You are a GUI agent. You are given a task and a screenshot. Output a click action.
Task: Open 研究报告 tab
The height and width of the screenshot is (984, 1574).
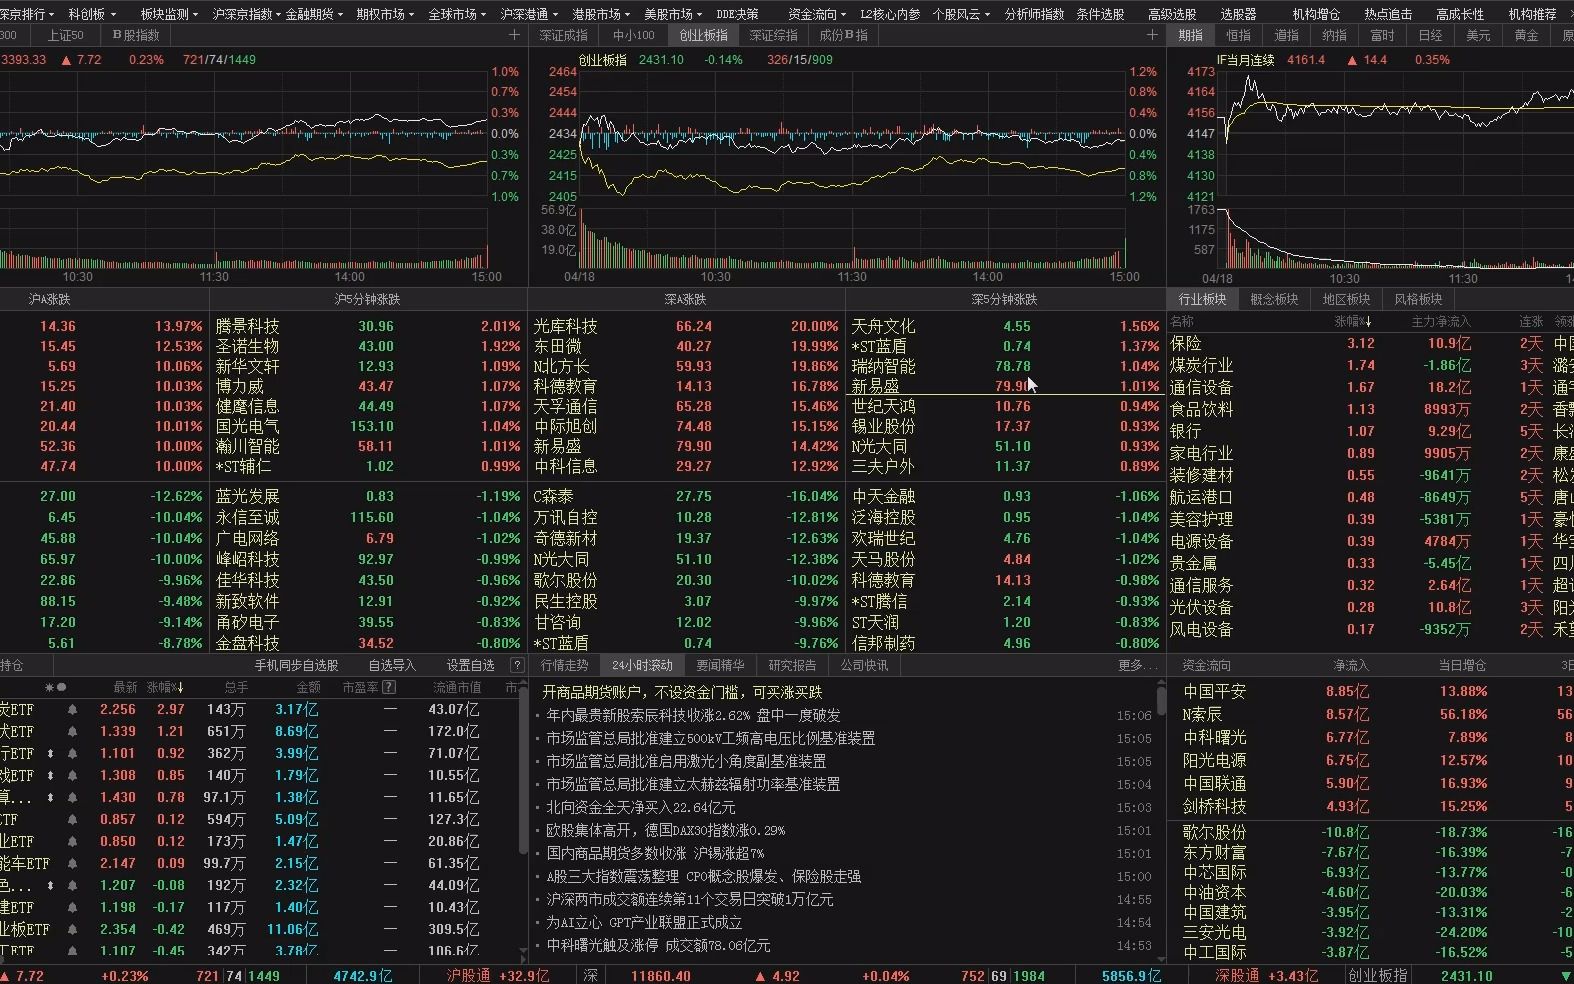pos(792,665)
